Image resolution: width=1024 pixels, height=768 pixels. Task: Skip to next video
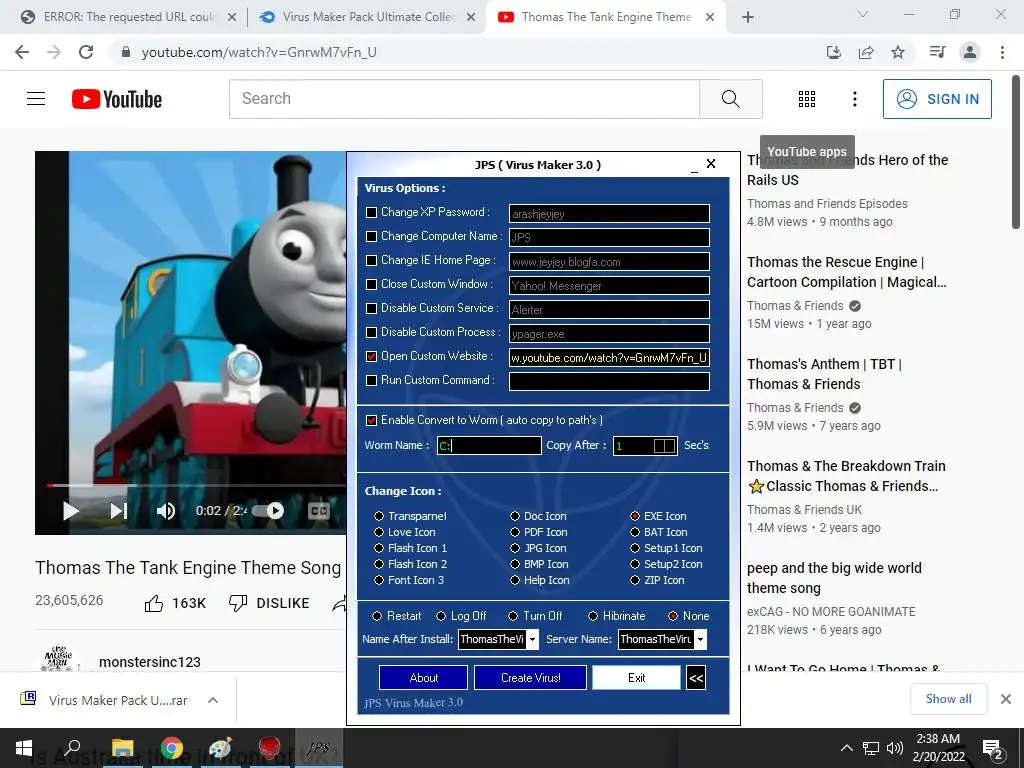pyautogui.click(x=119, y=511)
